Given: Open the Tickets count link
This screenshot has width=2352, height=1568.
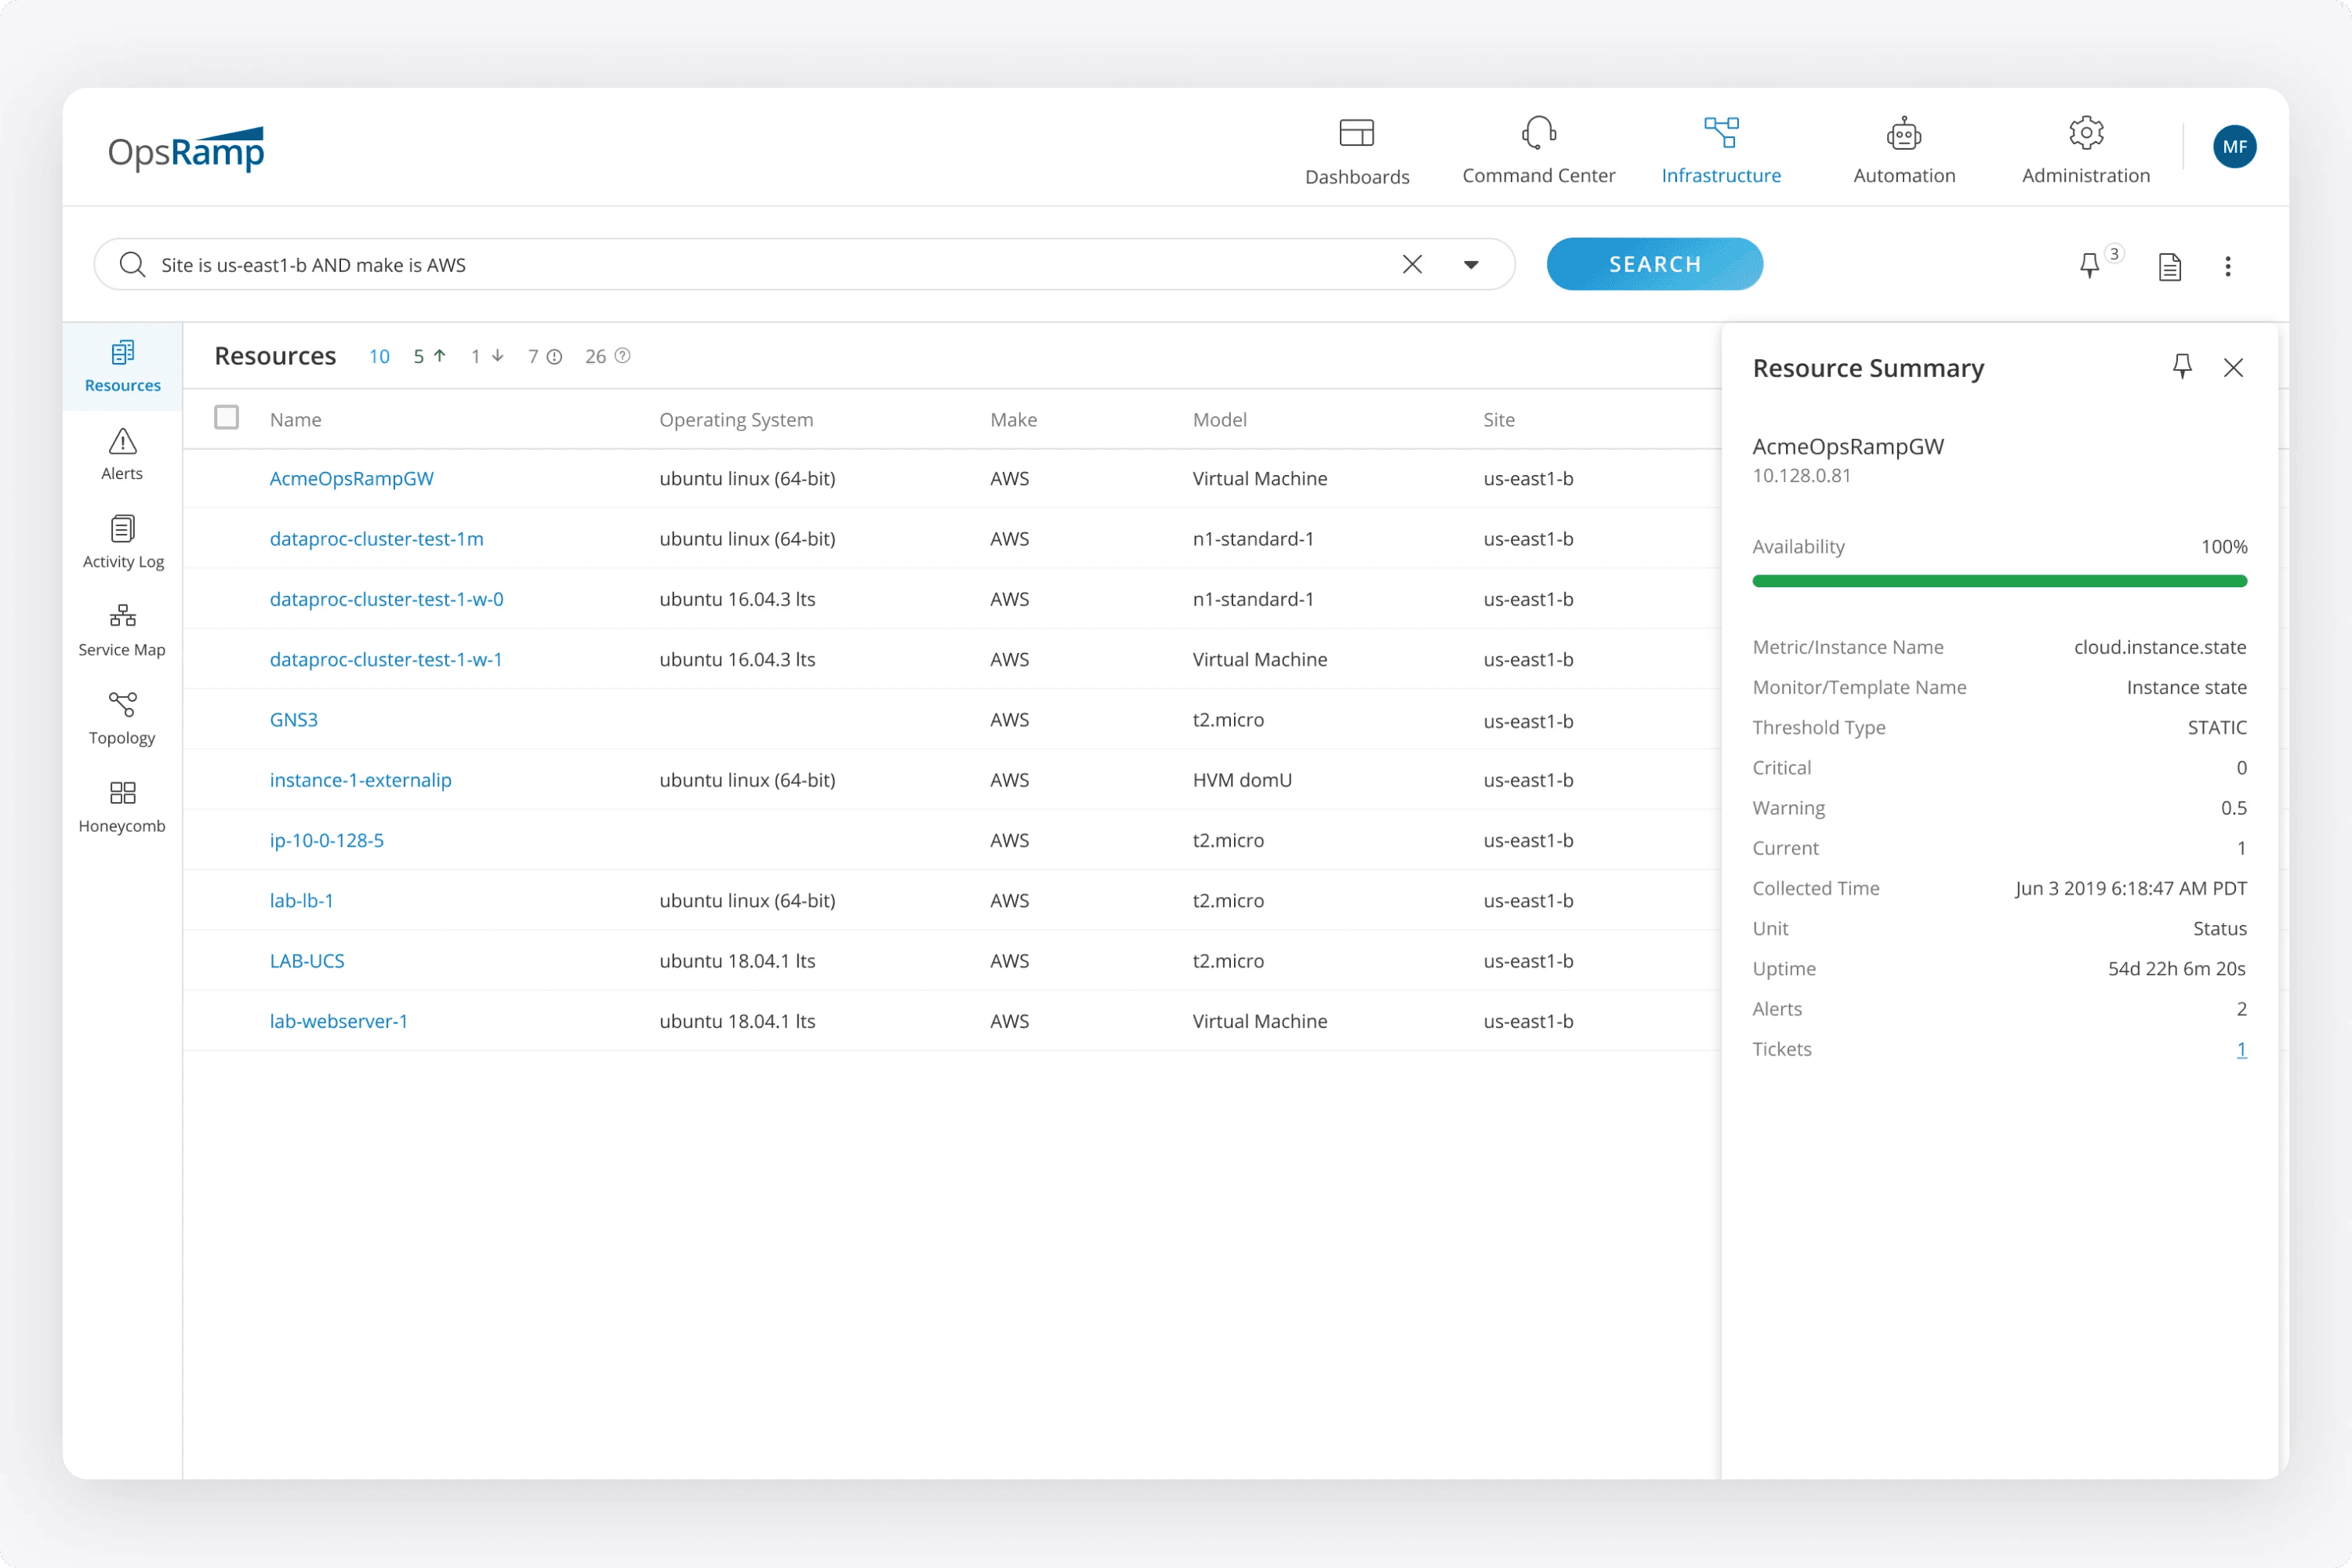Looking at the screenshot, I should pyautogui.click(x=2241, y=1049).
